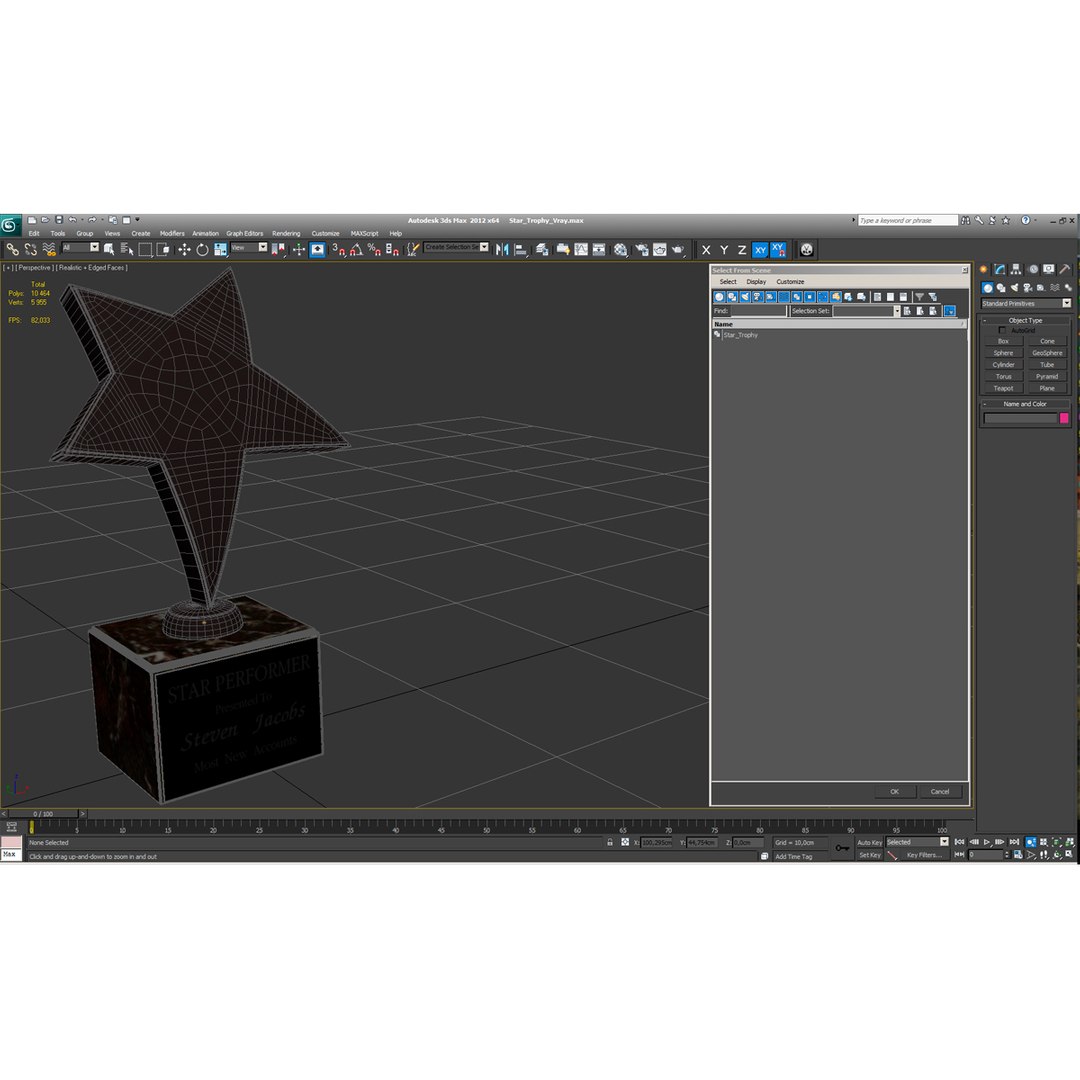This screenshot has width=1080, height=1080.
Task: Click the filter funnel icon in the dialog
Action: [x=920, y=297]
